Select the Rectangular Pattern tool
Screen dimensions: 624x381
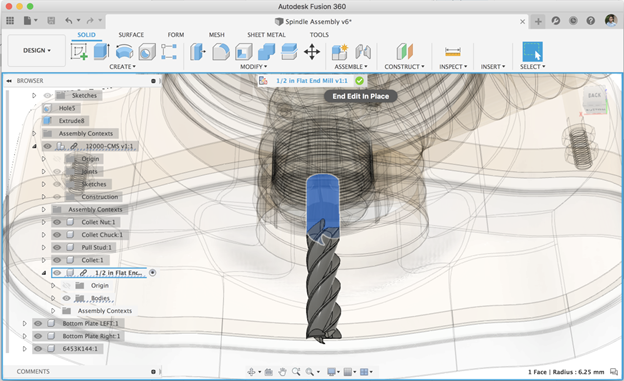tap(169, 52)
